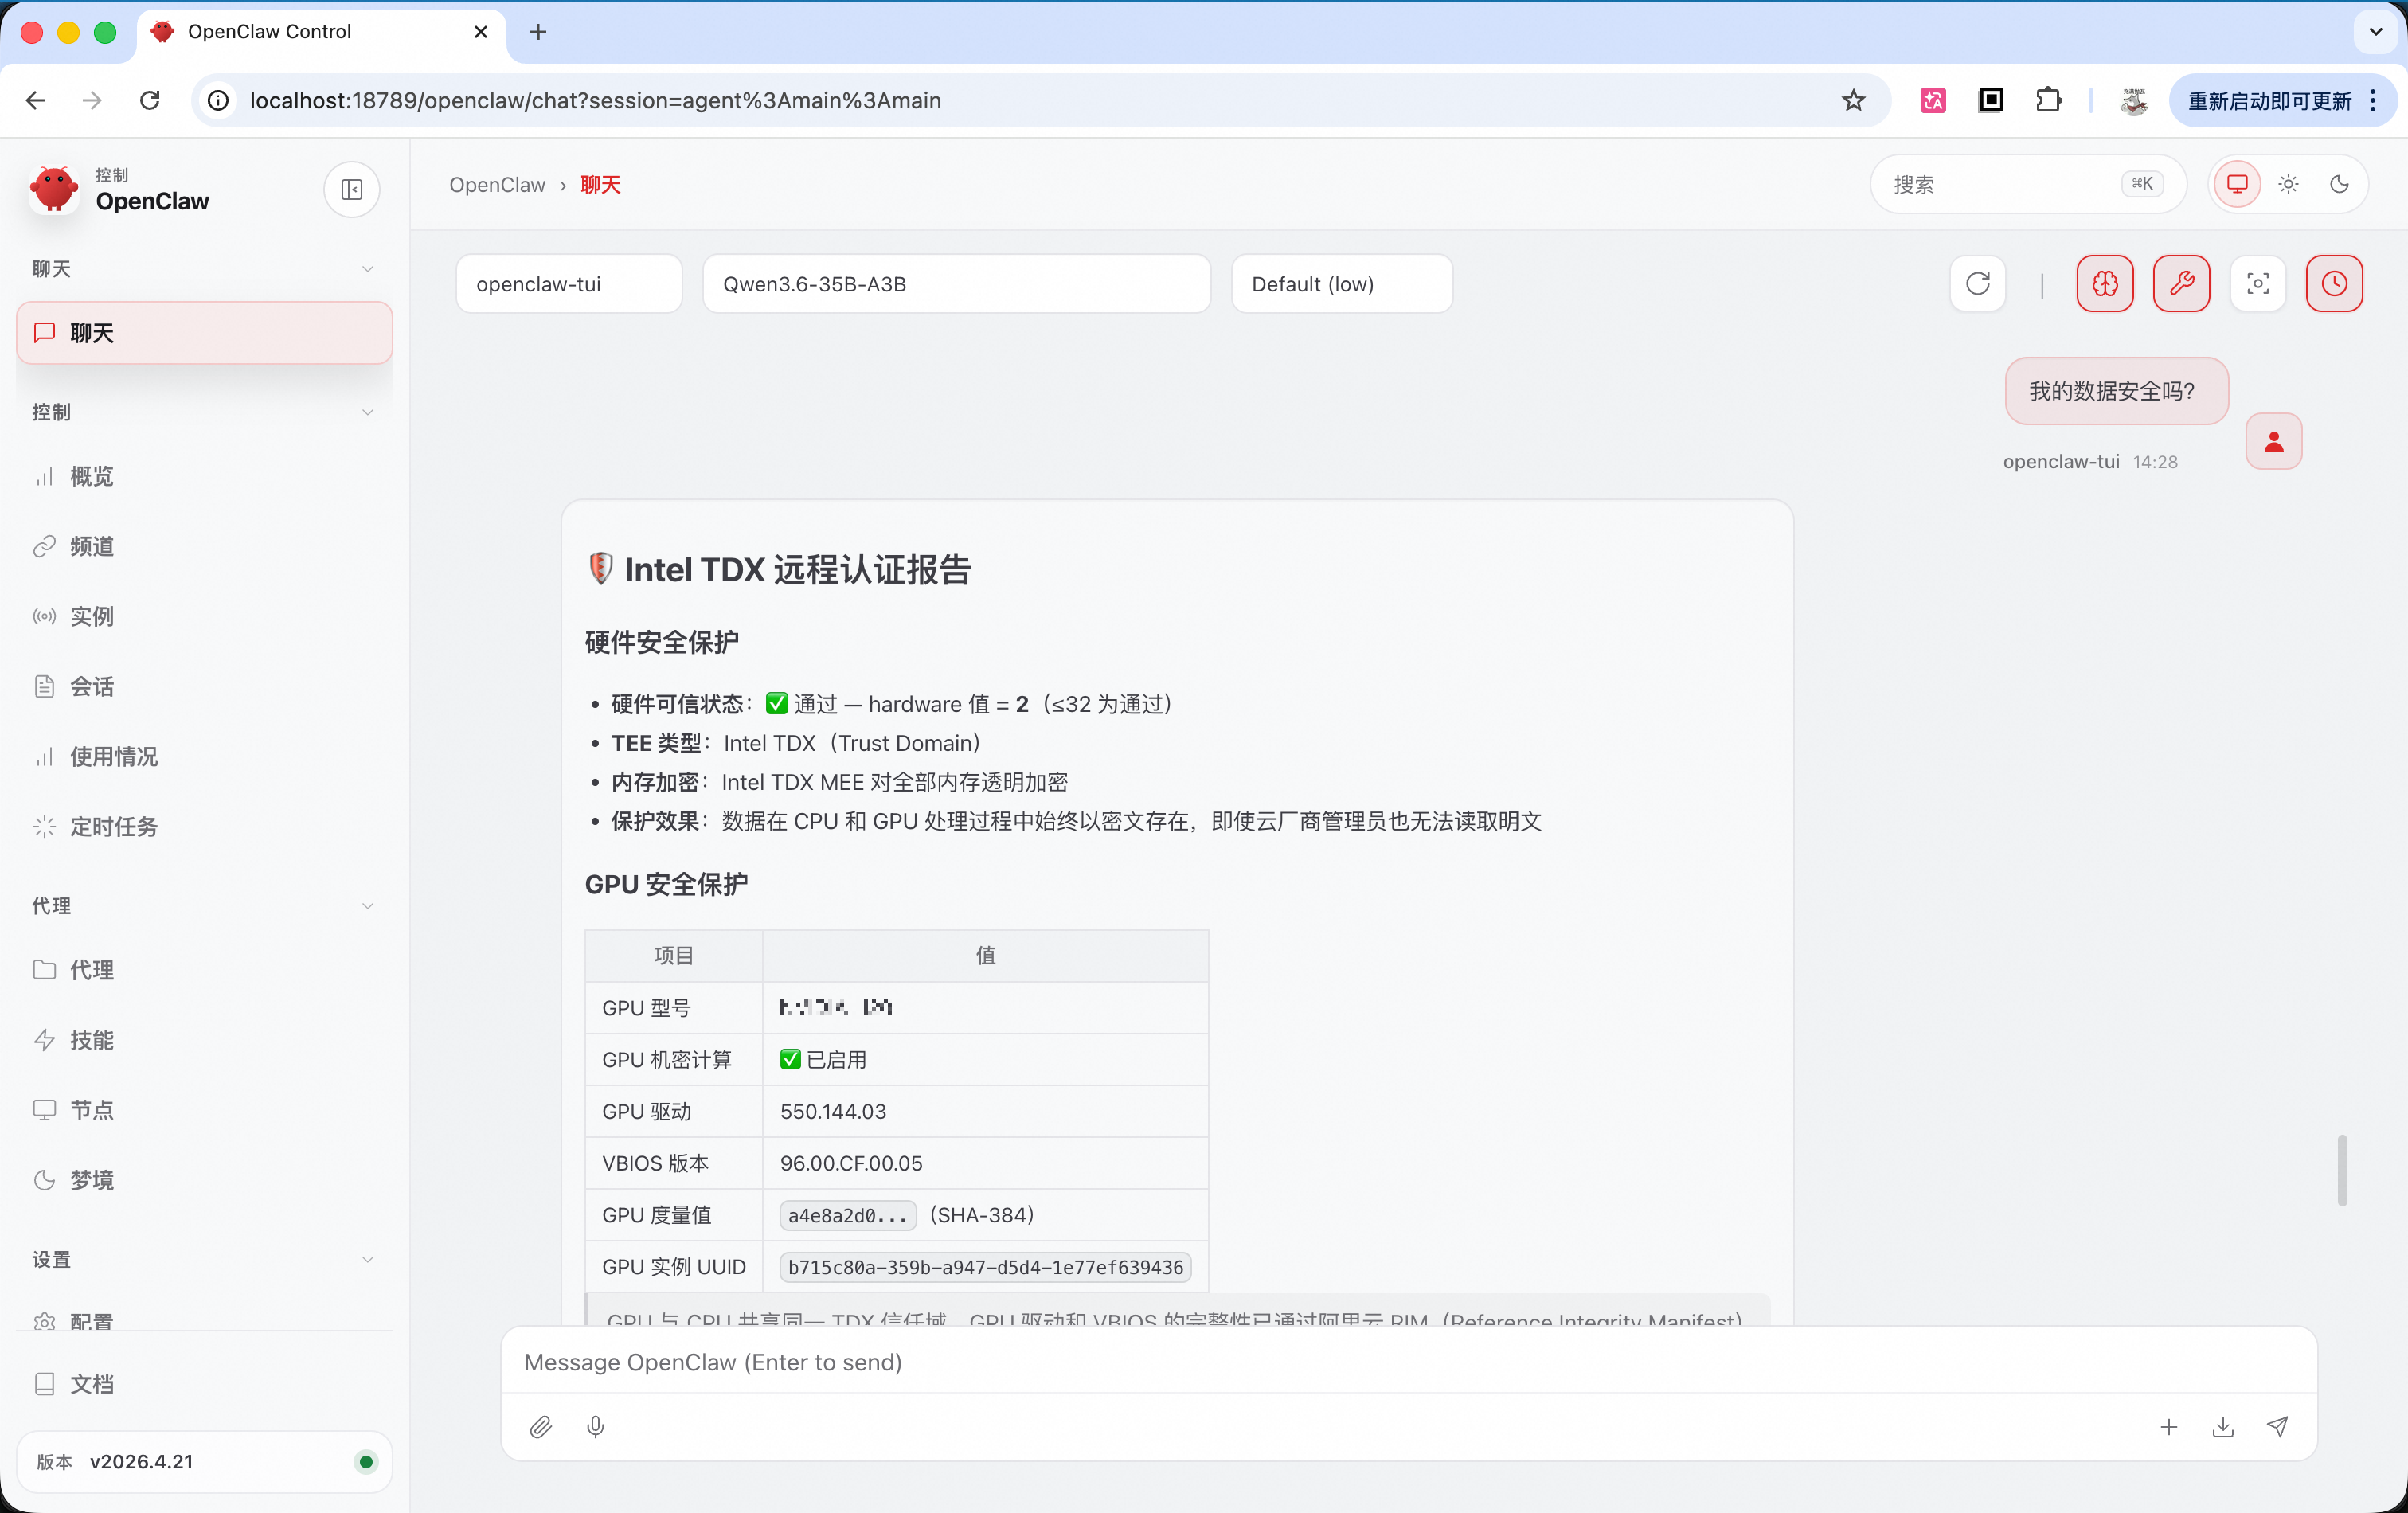Click the 聊天 breadcrumb item
Screen dimensions: 2408x1513
tap(600, 185)
